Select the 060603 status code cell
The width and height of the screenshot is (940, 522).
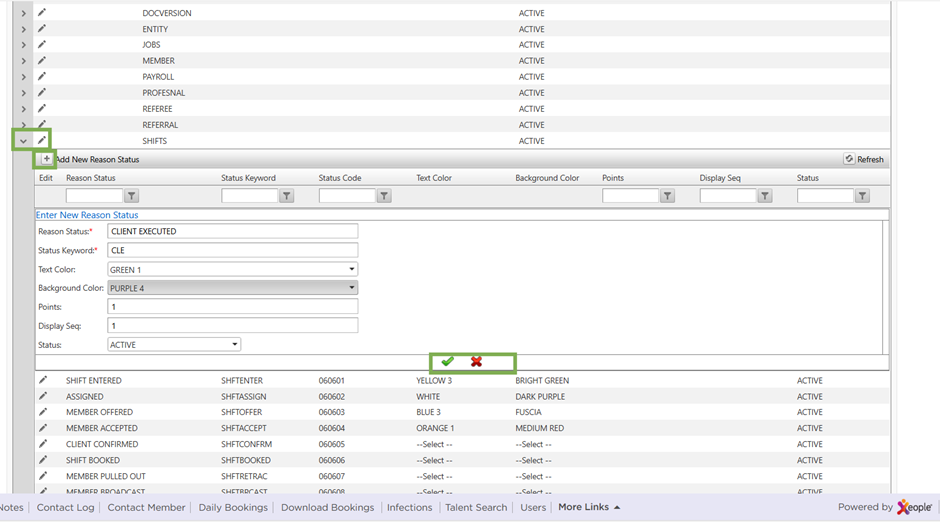pos(332,412)
